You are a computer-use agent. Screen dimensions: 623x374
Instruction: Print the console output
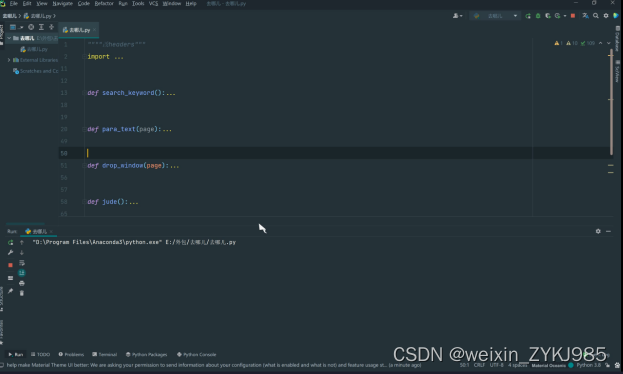(x=22, y=283)
